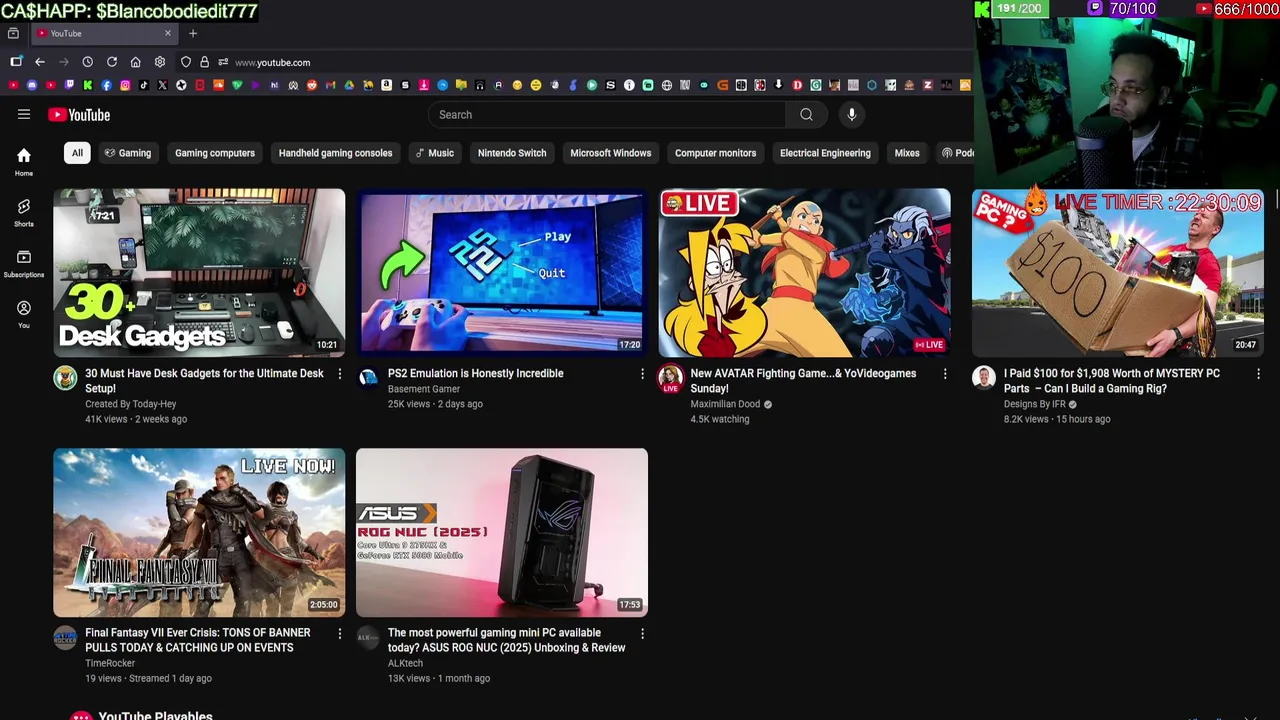Select the Computer monitors chip

(715, 153)
